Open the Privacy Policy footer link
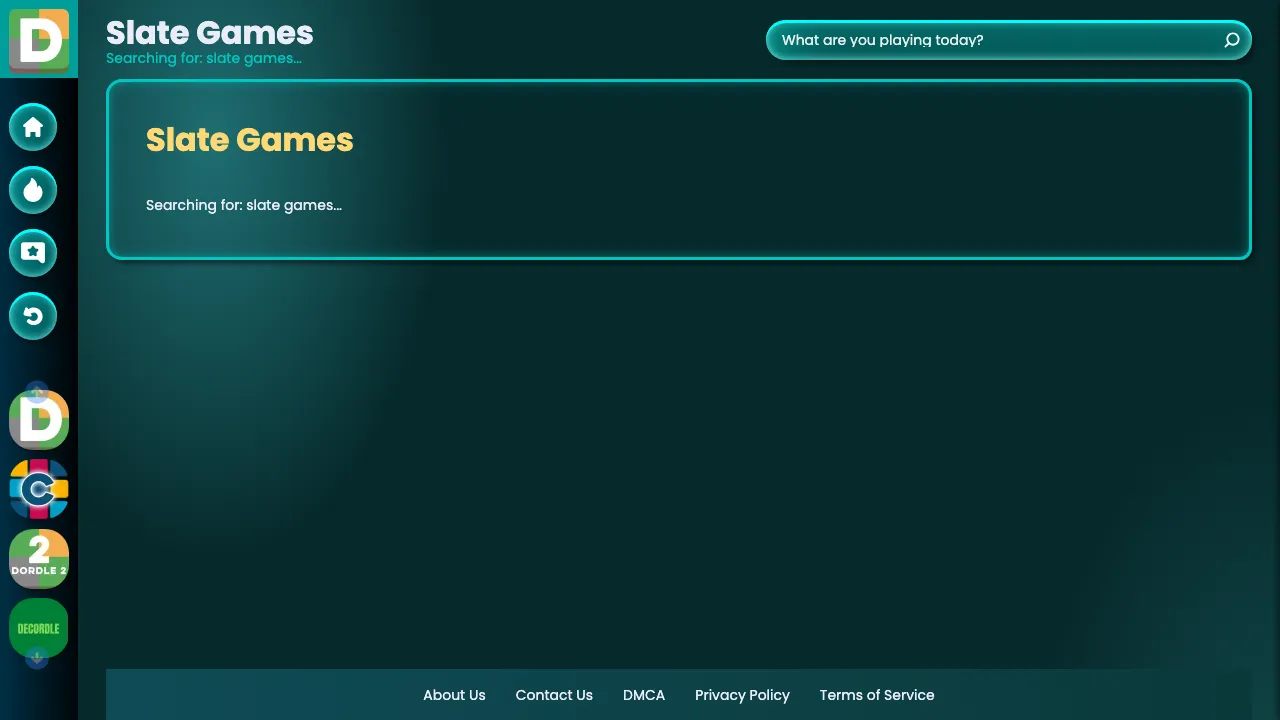Image resolution: width=1280 pixels, height=720 pixels. (742, 695)
